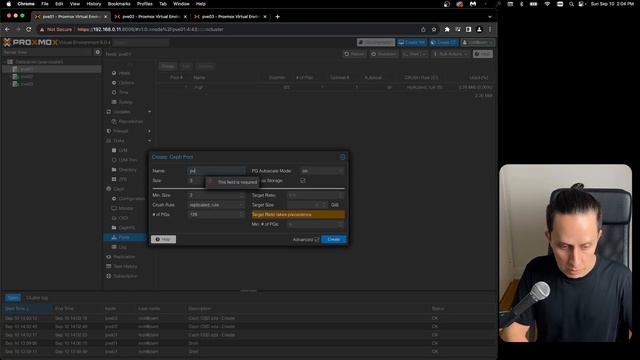Image resolution: width=640 pixels, height=360 pixels.
Task: Toggle the Advanced checkbox in dialog
Action: [317, 240]
